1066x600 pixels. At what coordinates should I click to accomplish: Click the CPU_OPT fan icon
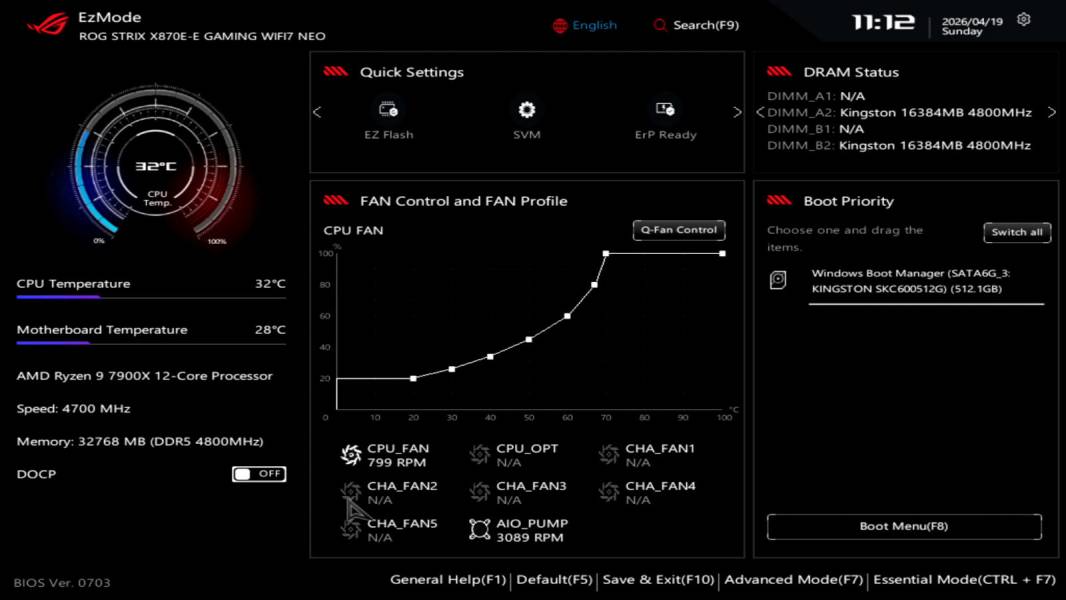point(479,455)
